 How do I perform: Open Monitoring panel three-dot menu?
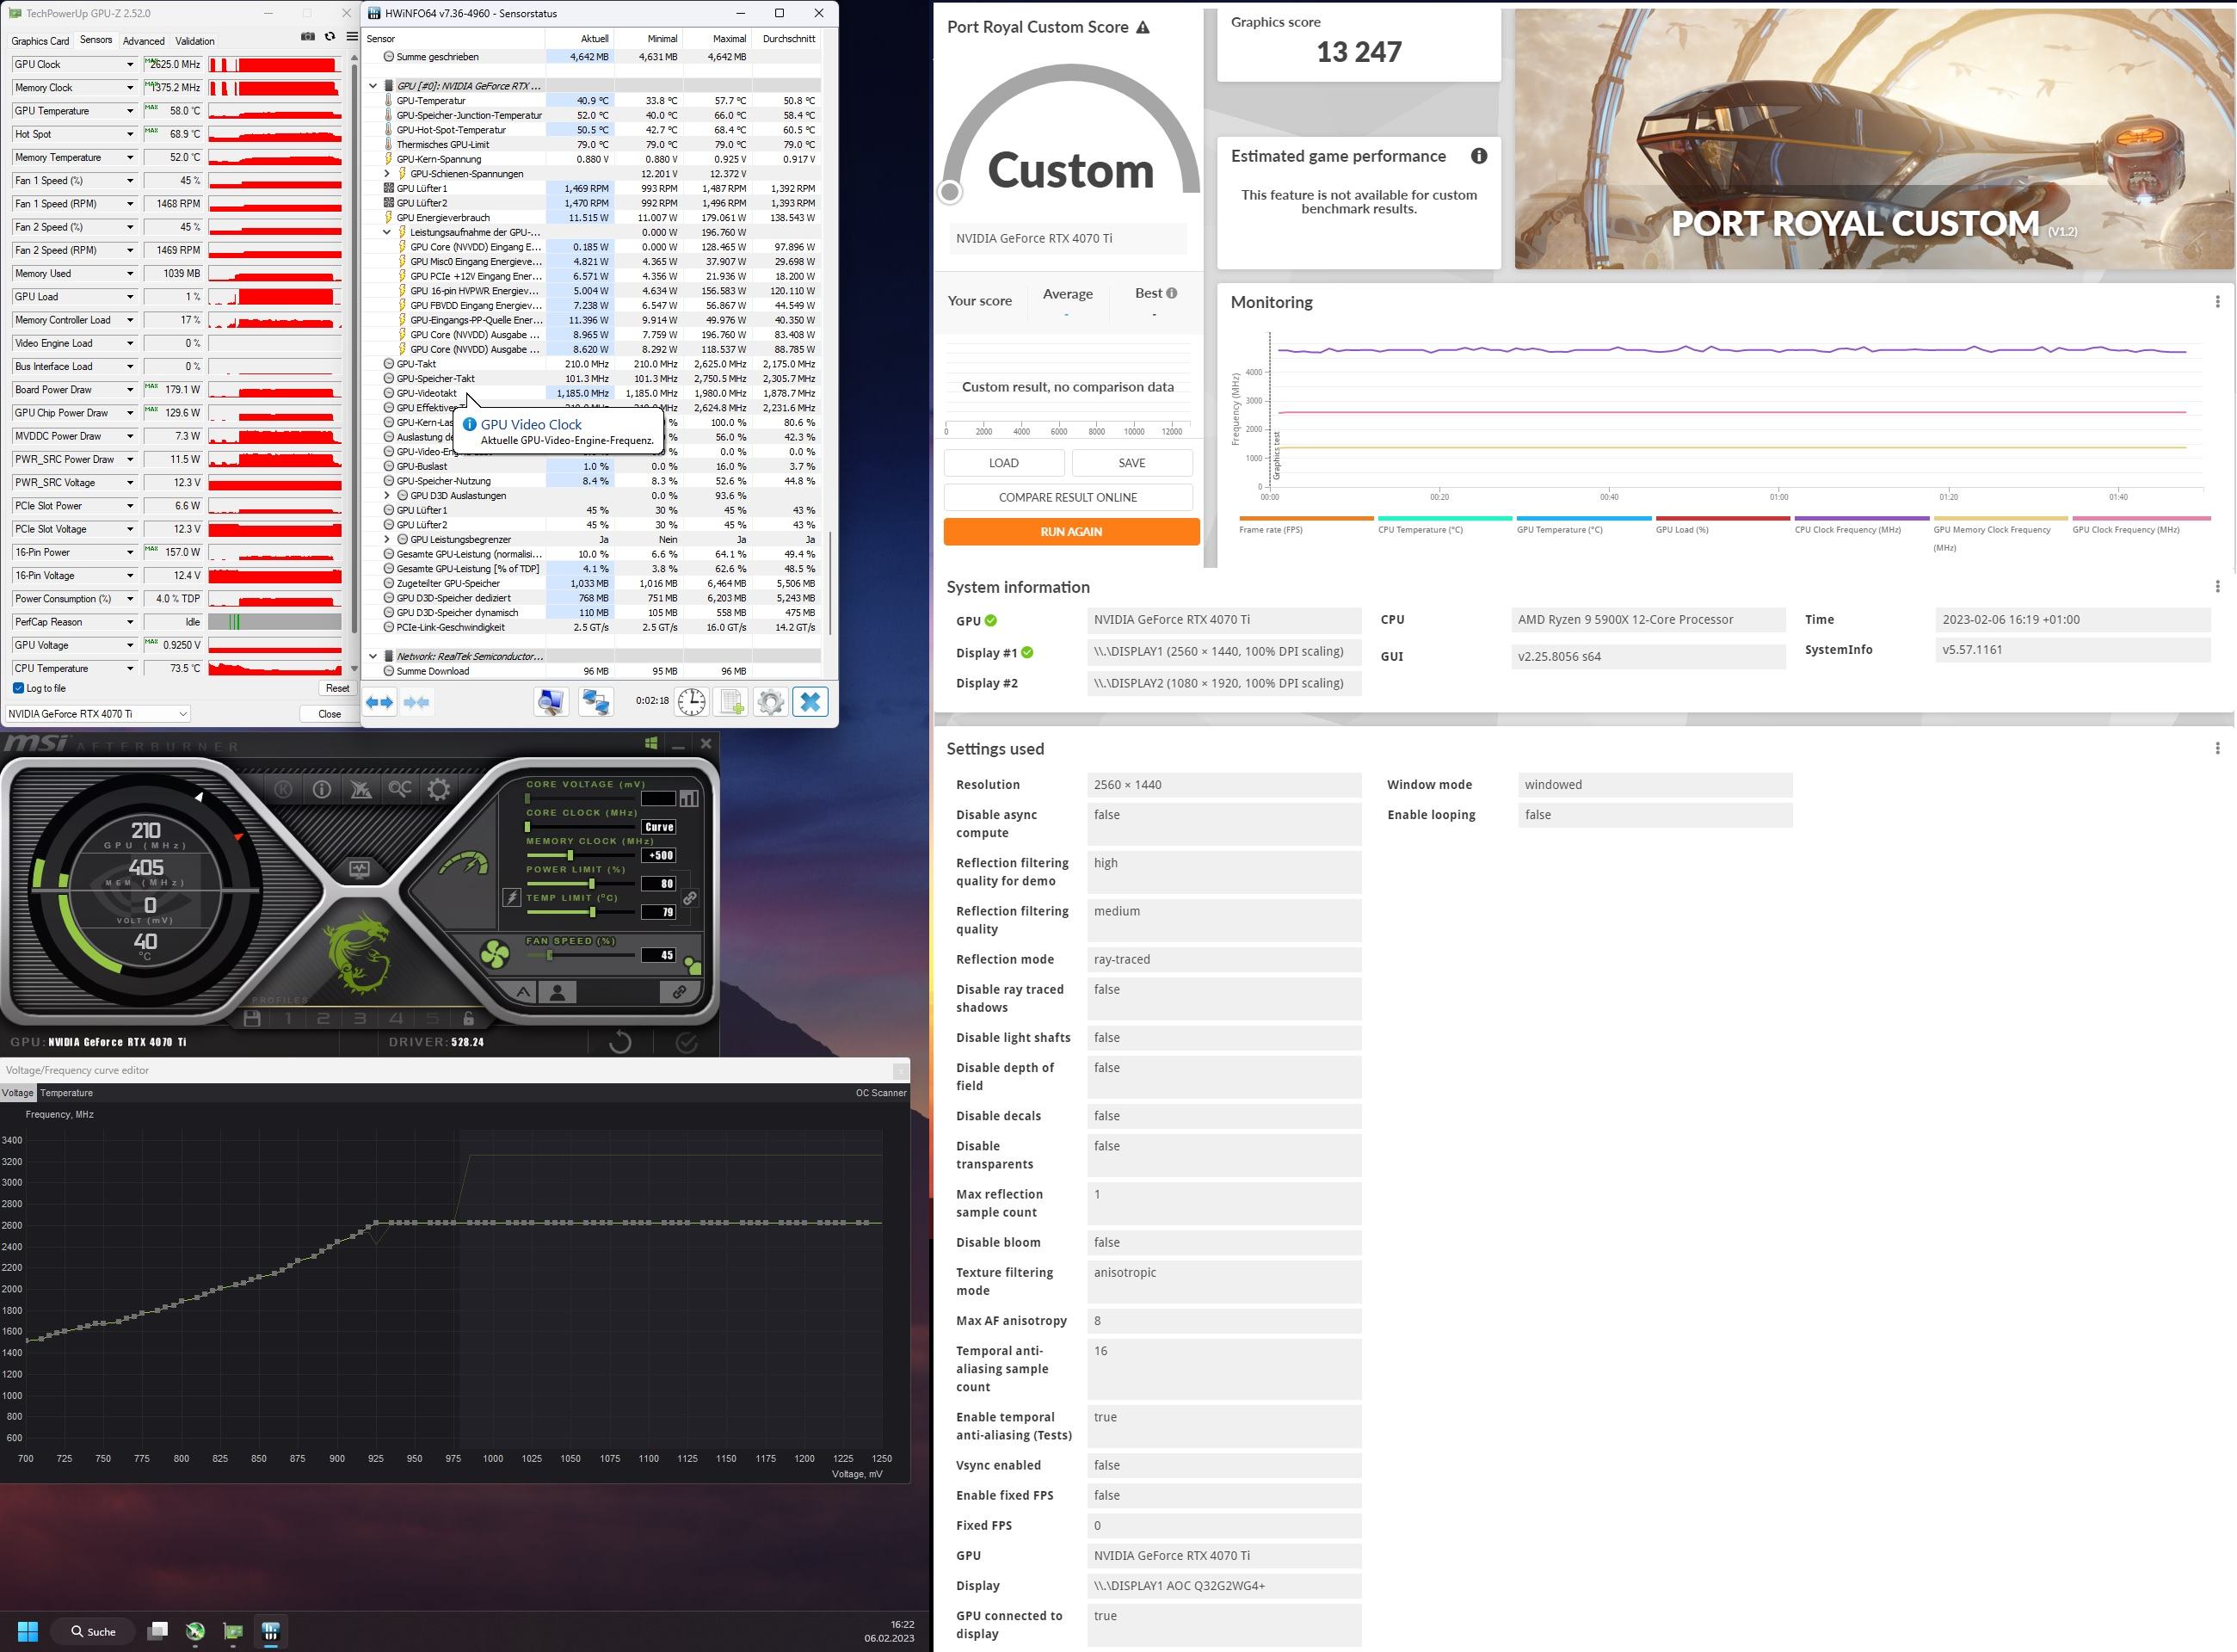[2217, 302]
